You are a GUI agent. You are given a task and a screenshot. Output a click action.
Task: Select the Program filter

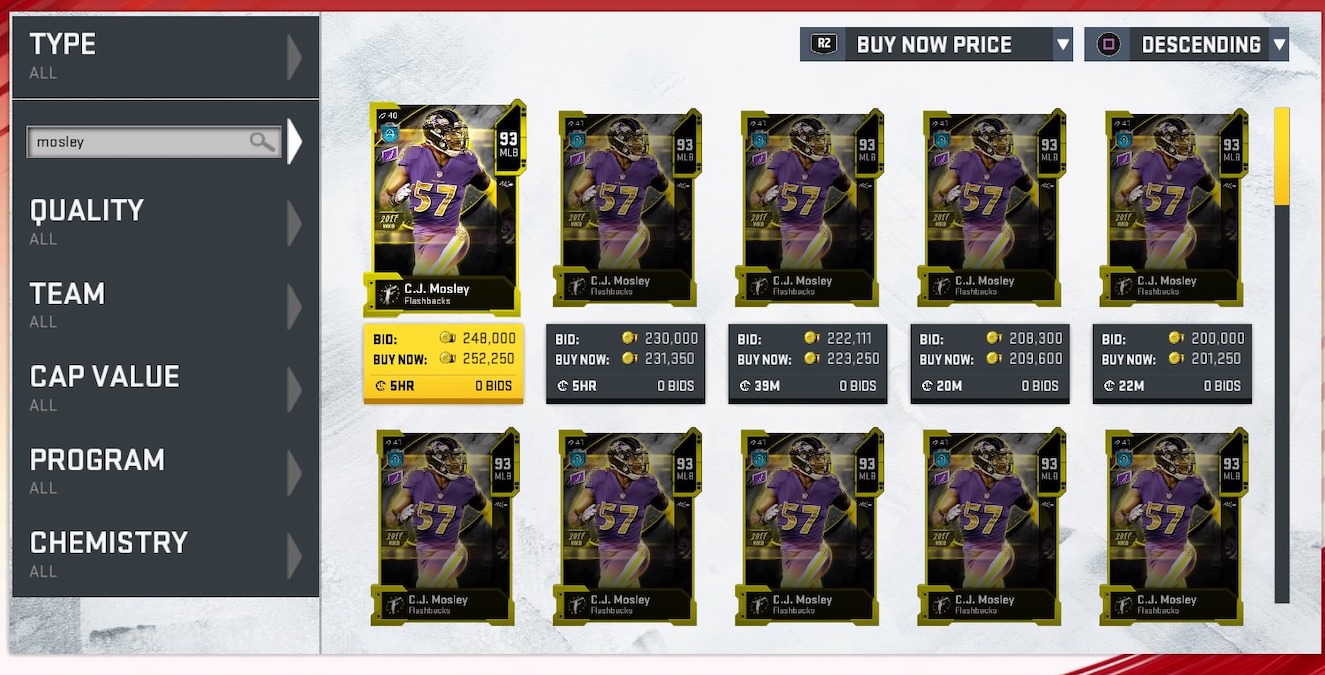point(165,472)
